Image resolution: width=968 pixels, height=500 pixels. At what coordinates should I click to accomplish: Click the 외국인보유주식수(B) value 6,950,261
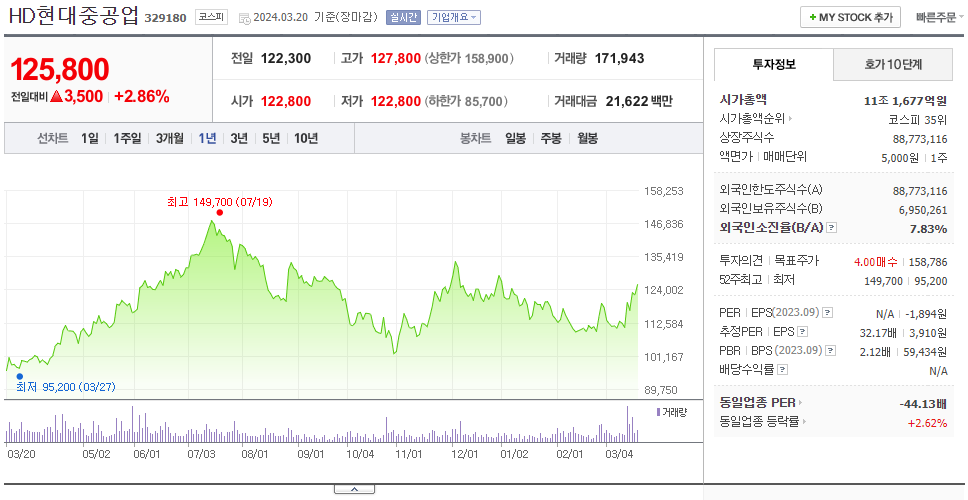click(x=923, y=210)
